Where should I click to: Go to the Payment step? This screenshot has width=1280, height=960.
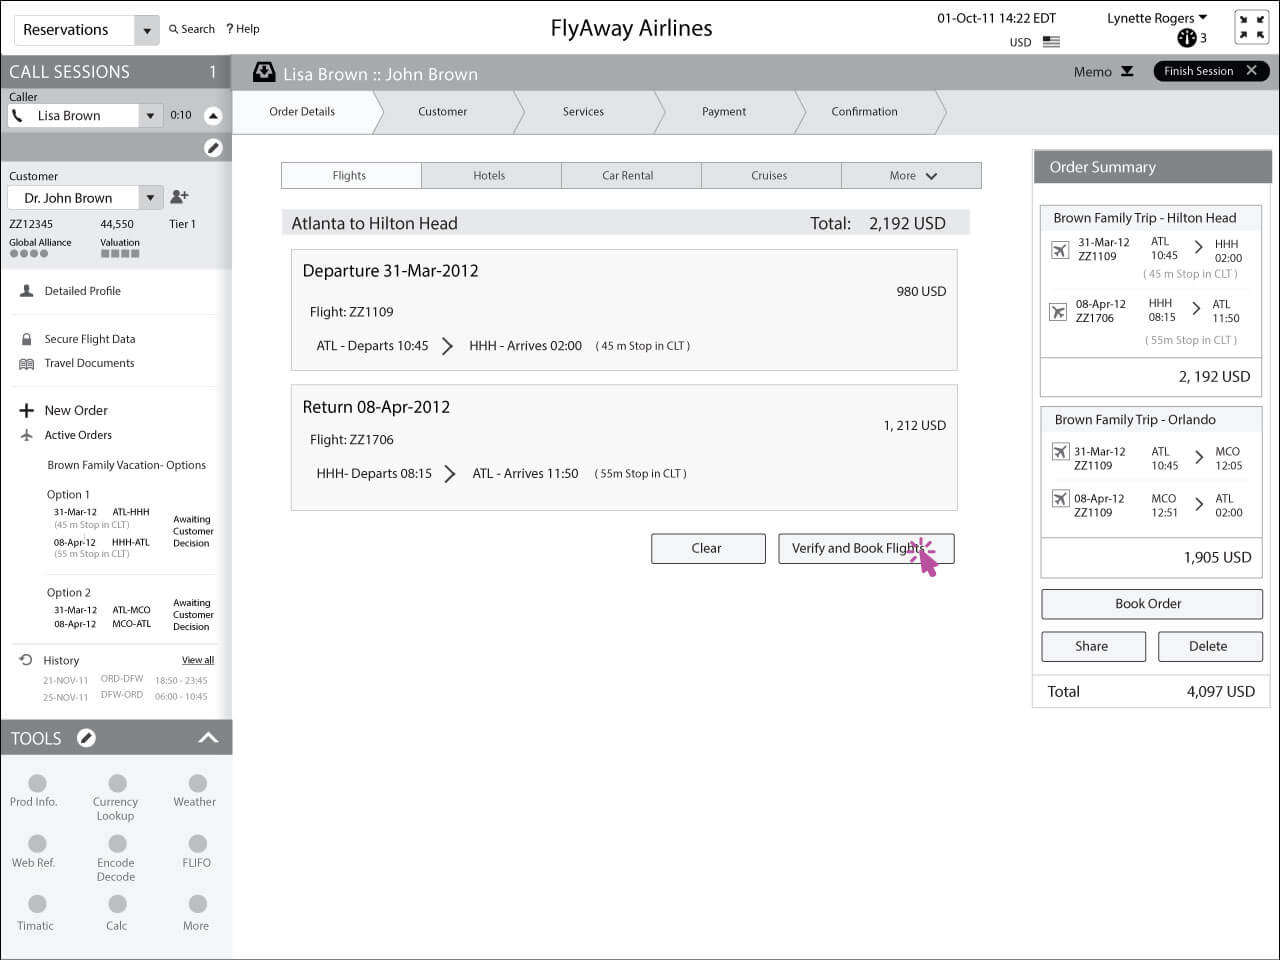tap(723, 112)
